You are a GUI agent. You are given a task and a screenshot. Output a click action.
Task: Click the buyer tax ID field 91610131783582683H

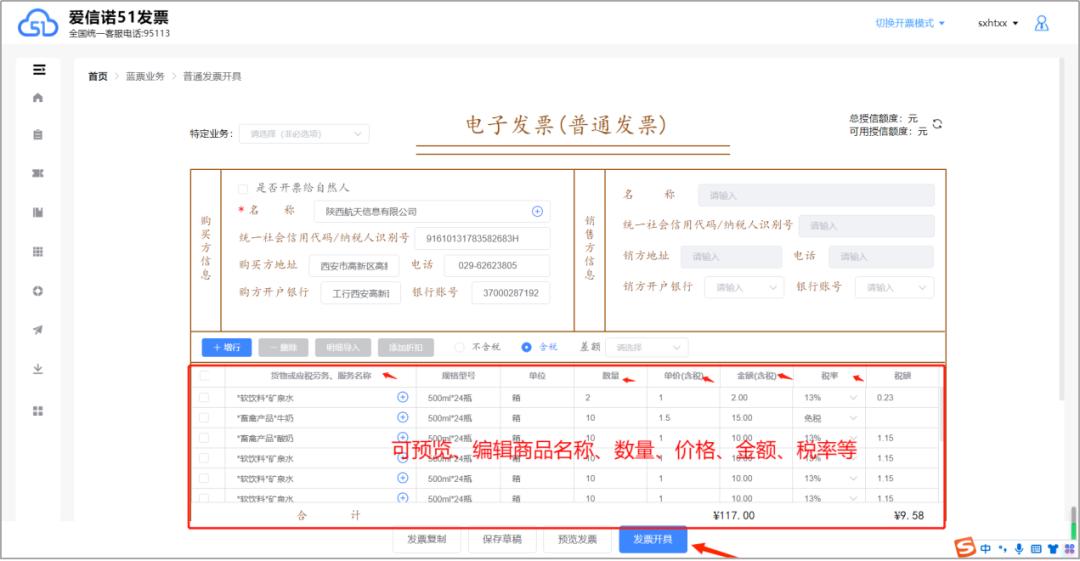[482, 238]
